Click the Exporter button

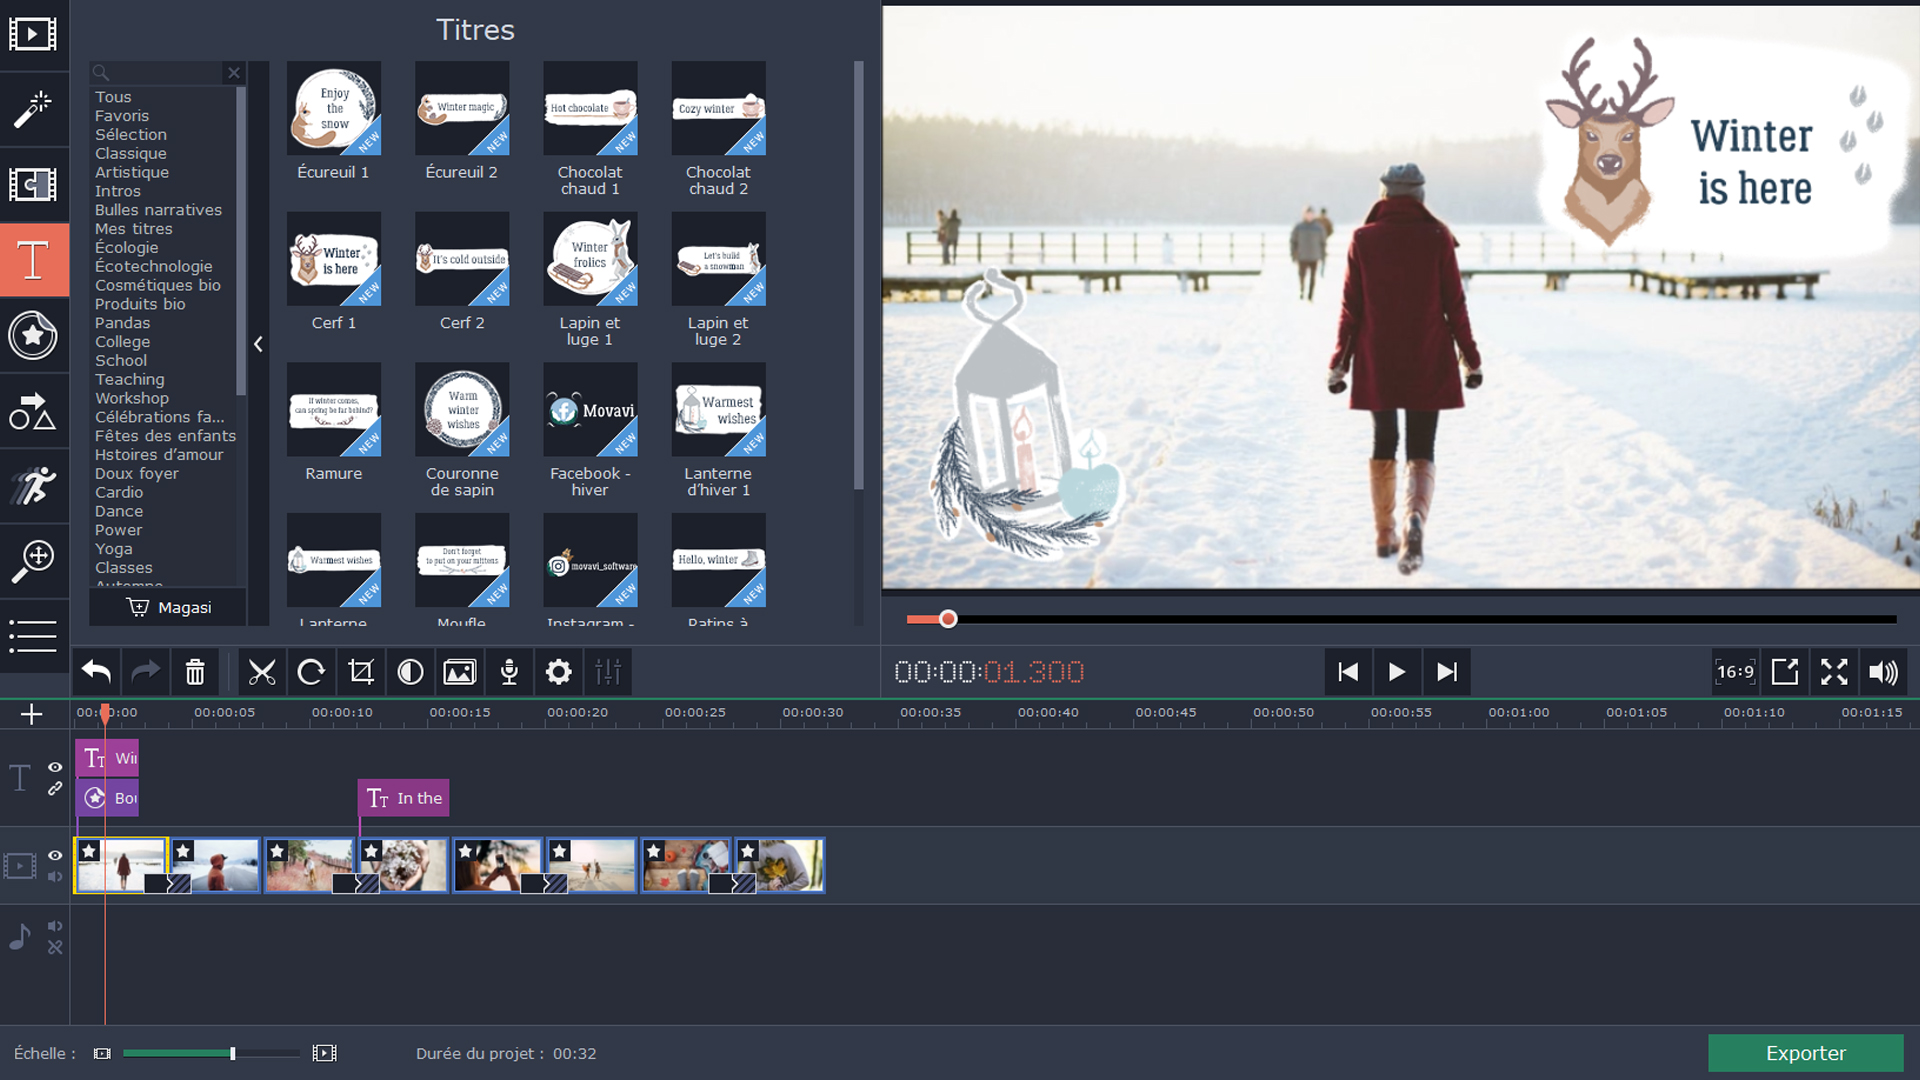1805,1053
